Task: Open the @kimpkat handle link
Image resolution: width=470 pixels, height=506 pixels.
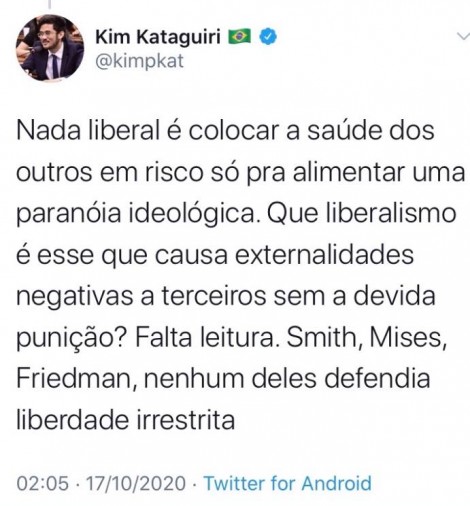Action: (139, 61)
